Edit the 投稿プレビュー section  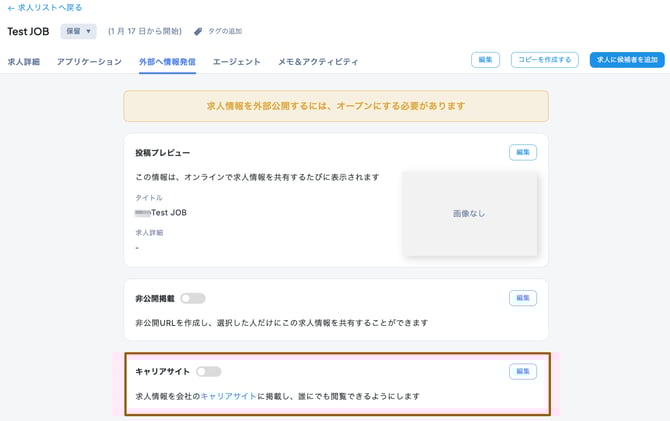522,153
